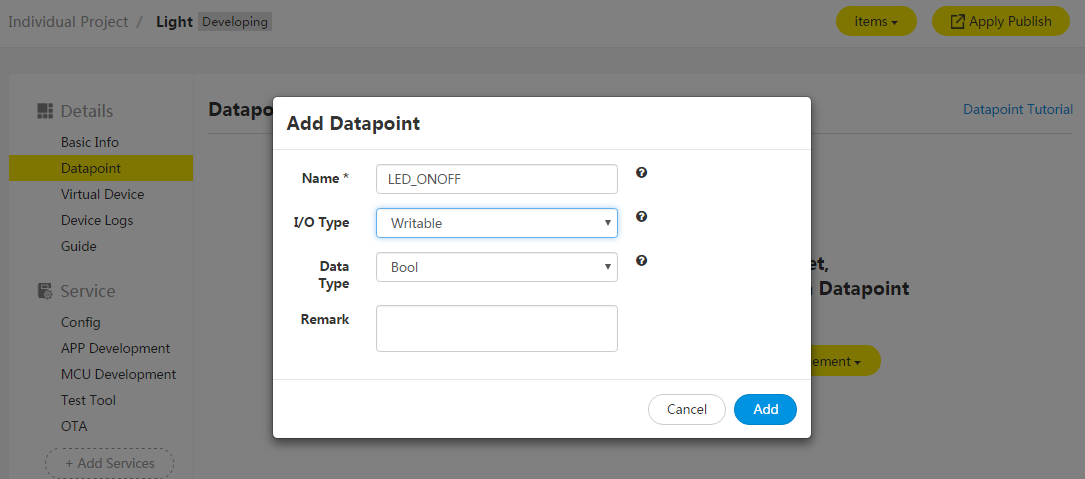Open Basic Info in sidebar
This screenshot has height=479, width=1085.
[90, 142]
